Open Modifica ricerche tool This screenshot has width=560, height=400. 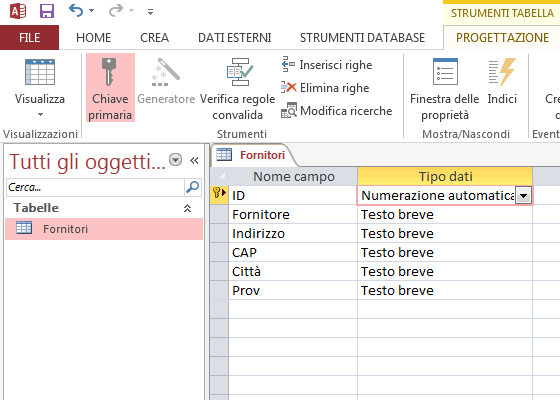(336, 111)
